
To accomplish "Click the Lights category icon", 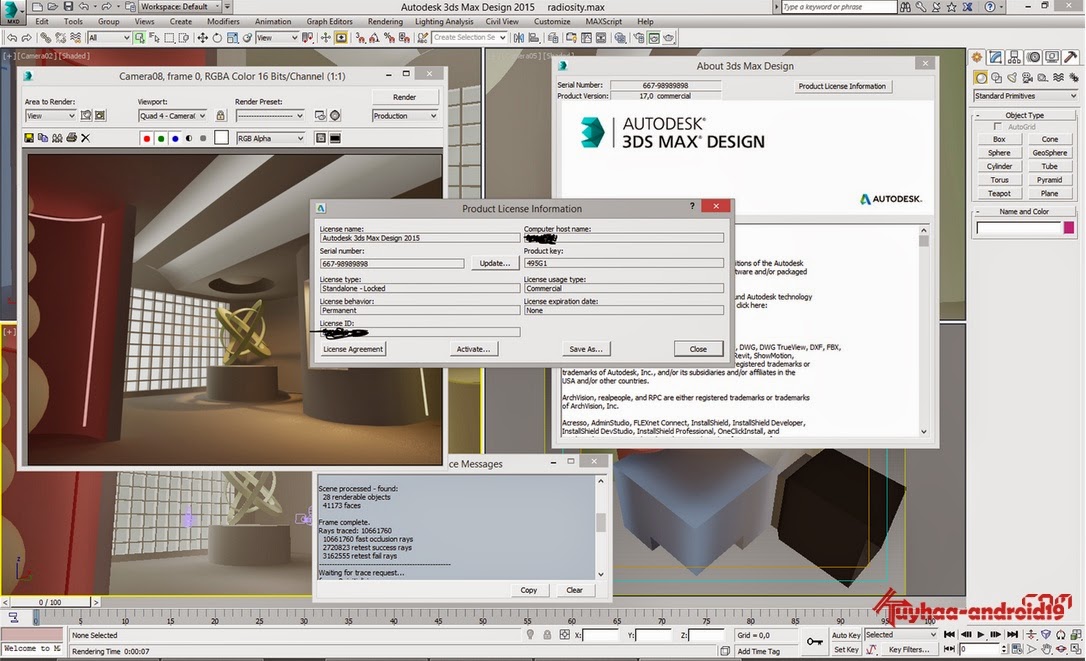I will (1012, 78).
